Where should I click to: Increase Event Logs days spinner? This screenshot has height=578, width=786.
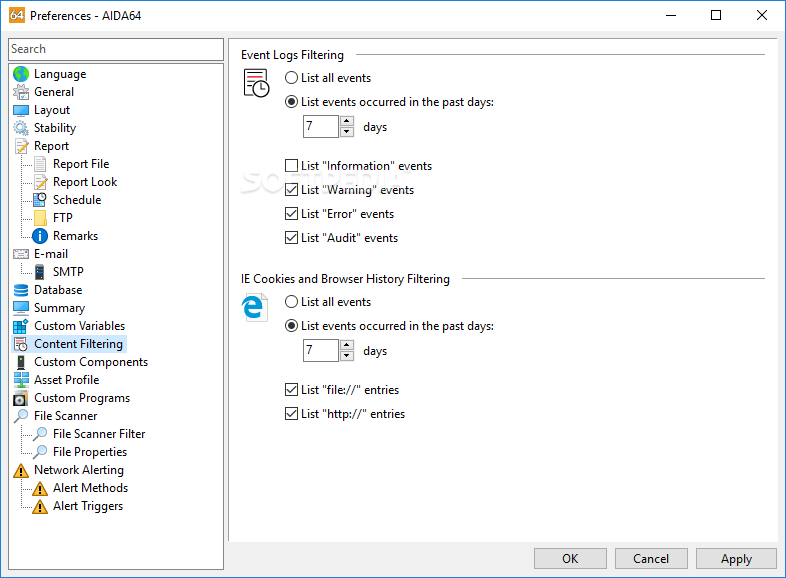(347, 121)
